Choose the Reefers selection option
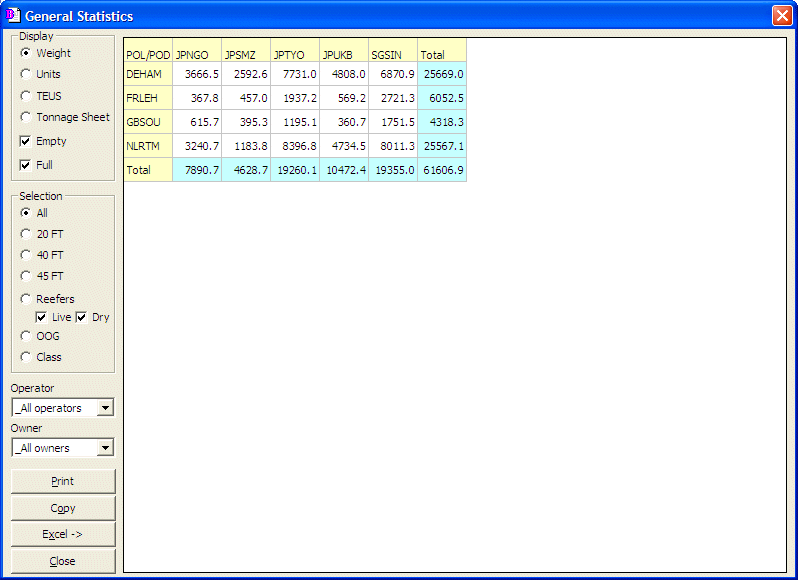798x580 pixels. click(x=26, y=299)
